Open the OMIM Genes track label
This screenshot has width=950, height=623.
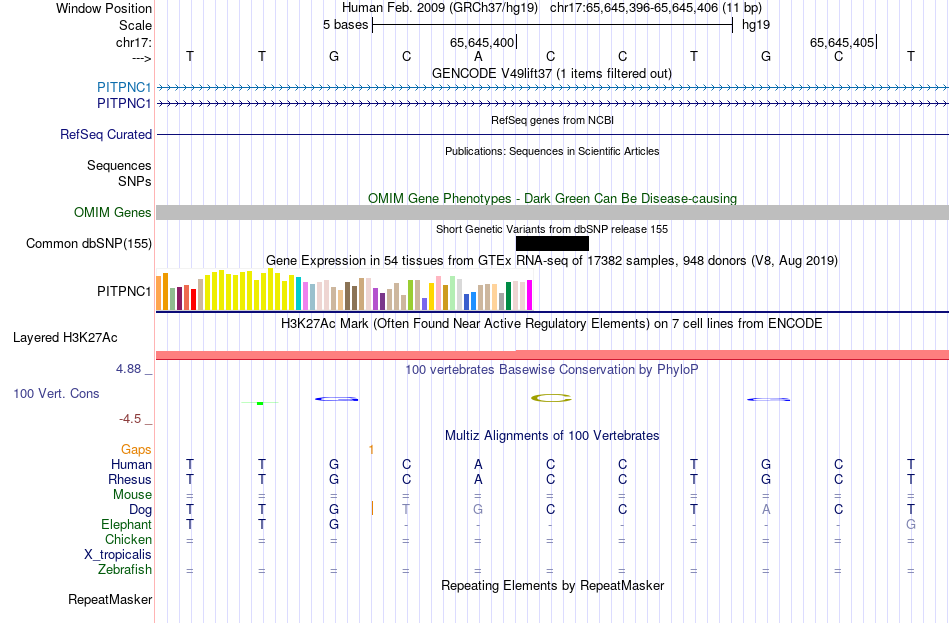(113, 213)
